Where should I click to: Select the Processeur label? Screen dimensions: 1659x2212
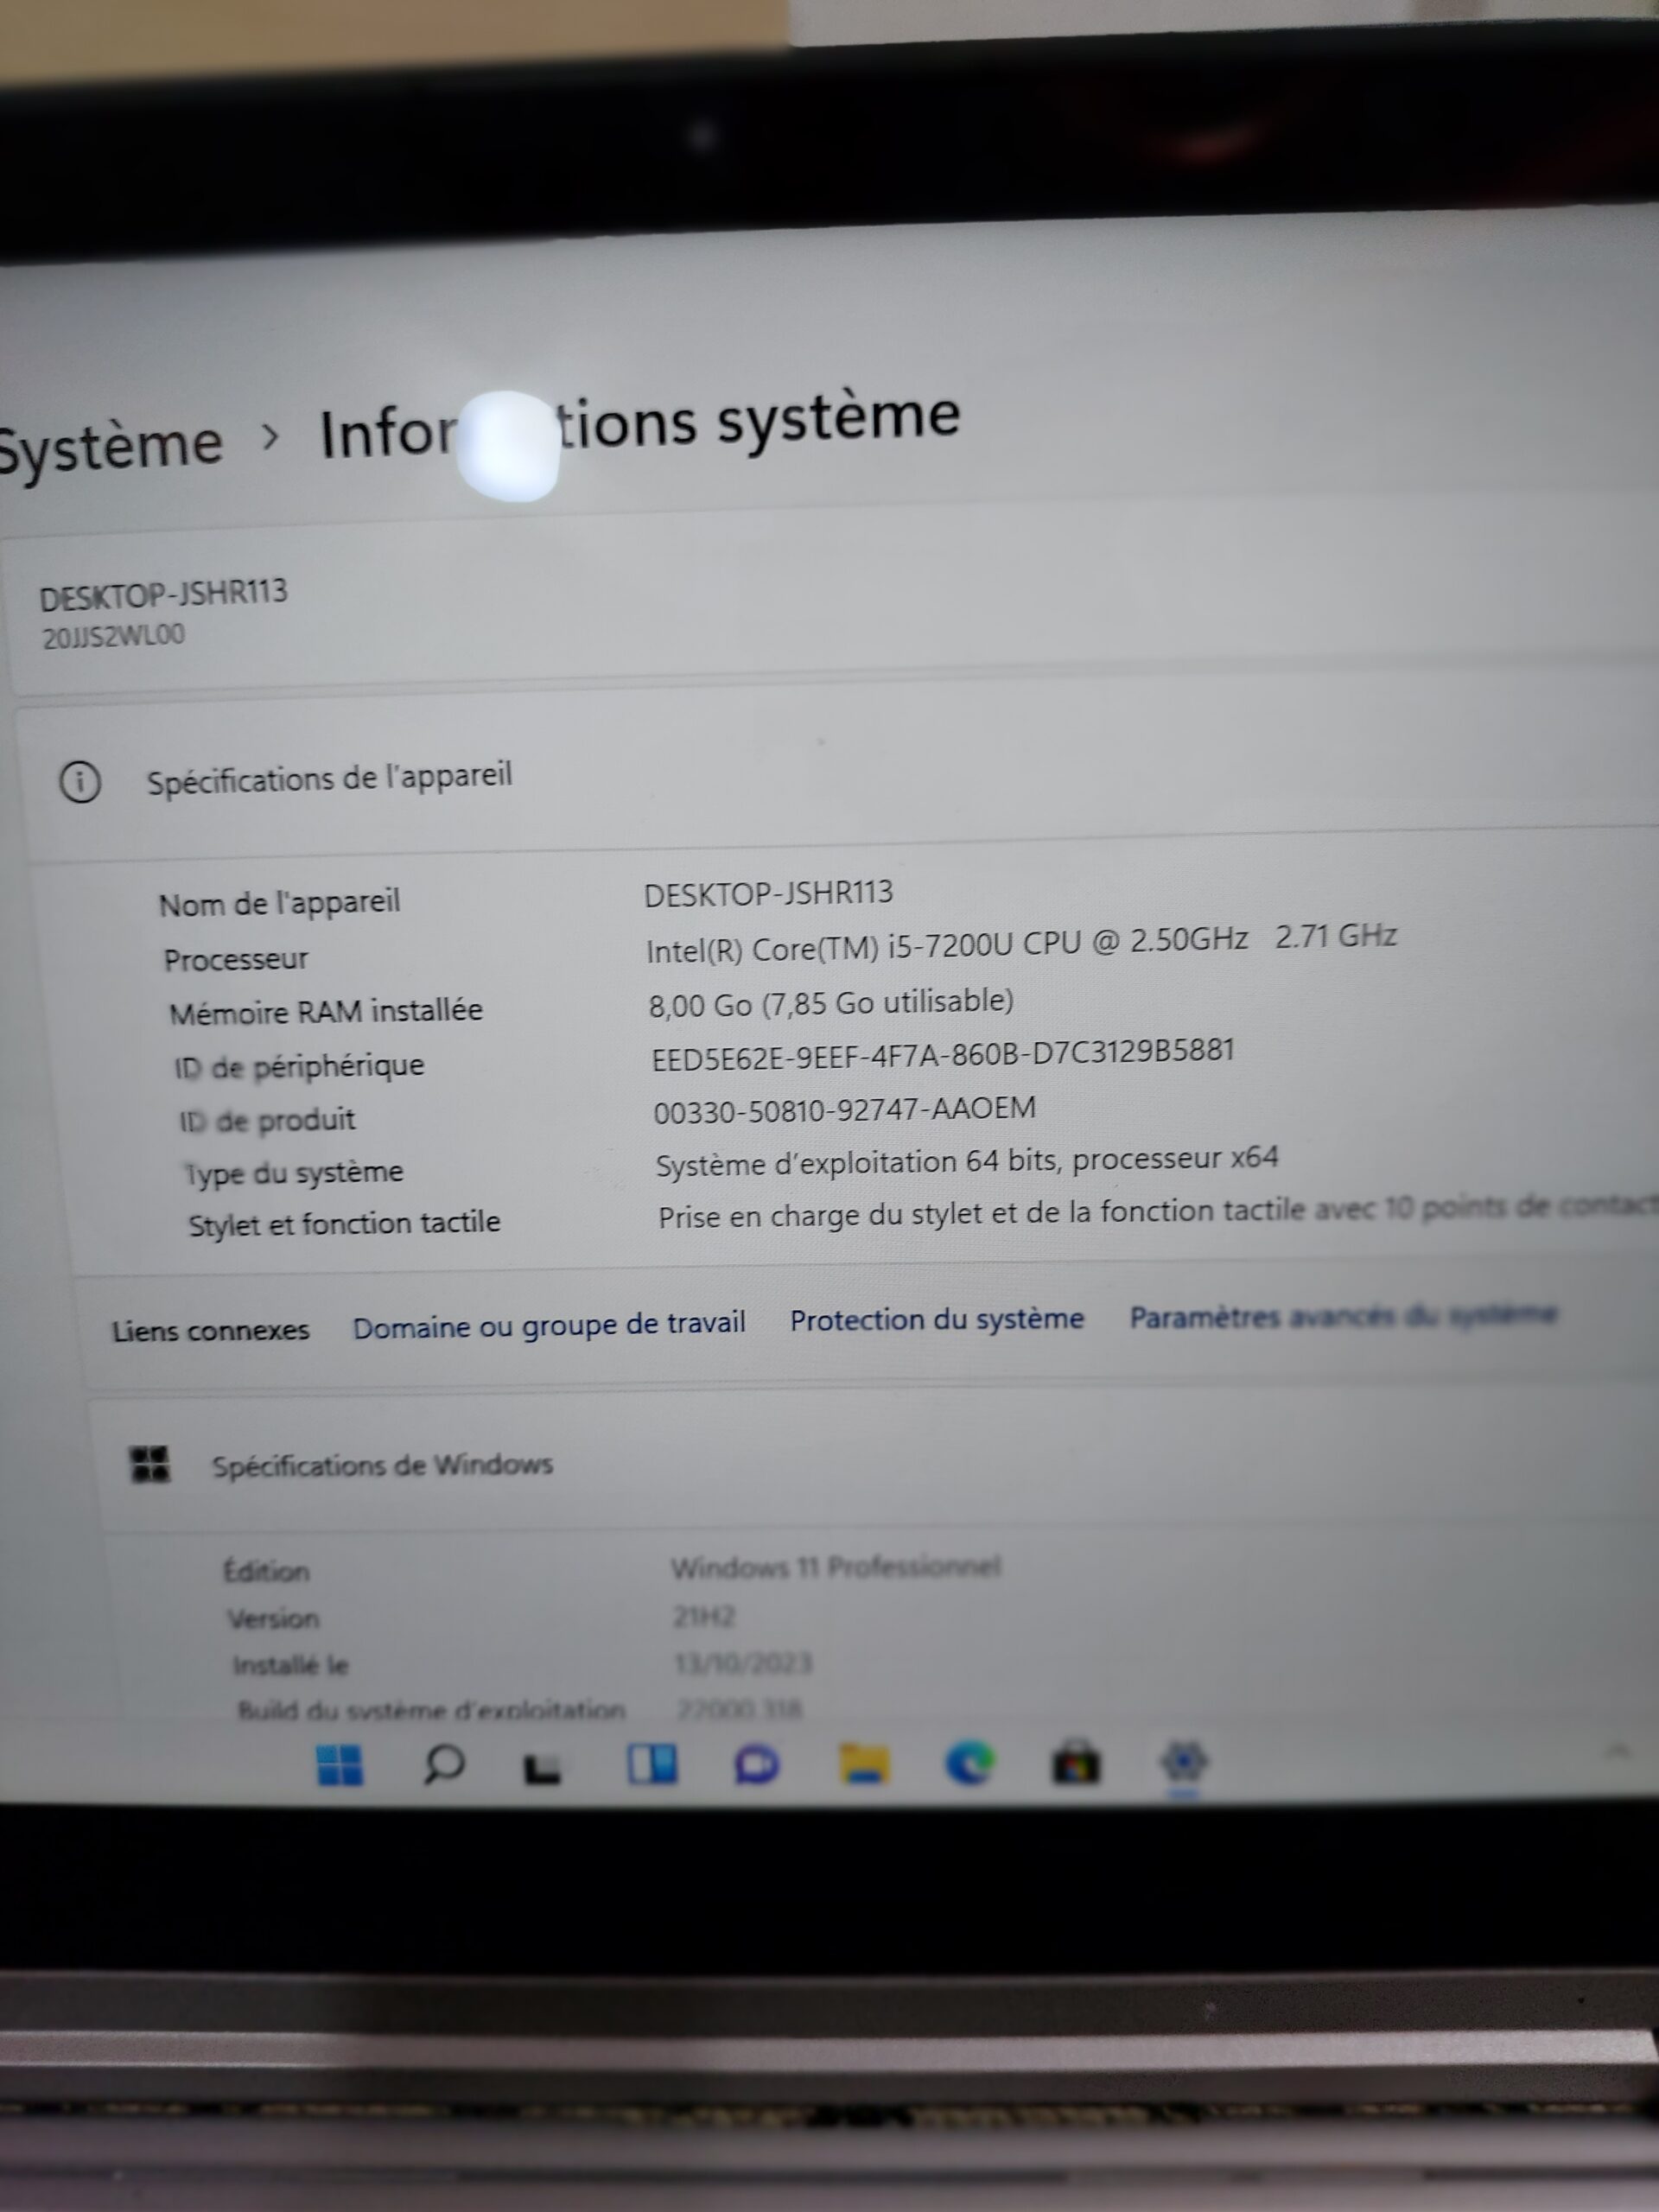pyautogui.click(x=236, y=959)
